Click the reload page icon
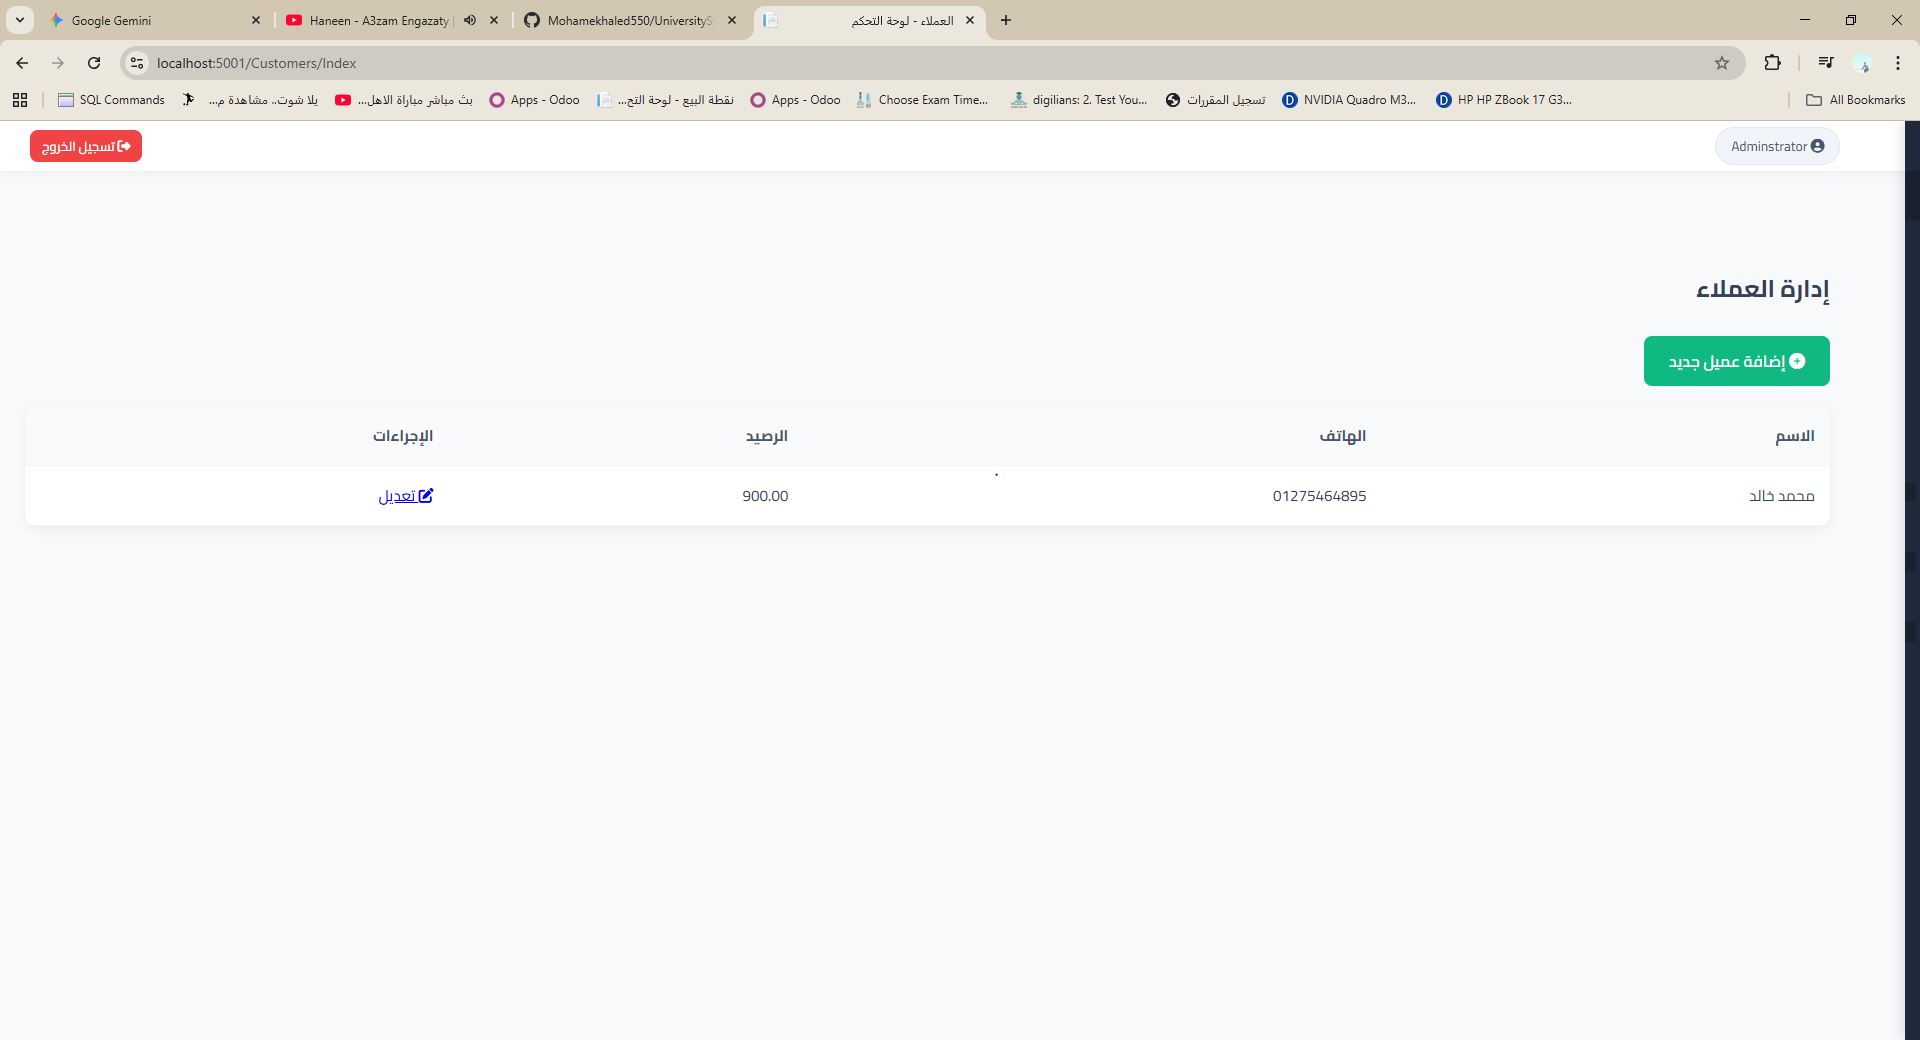The width and height of the screenshot is (1920, 1040). coord(94,63)
